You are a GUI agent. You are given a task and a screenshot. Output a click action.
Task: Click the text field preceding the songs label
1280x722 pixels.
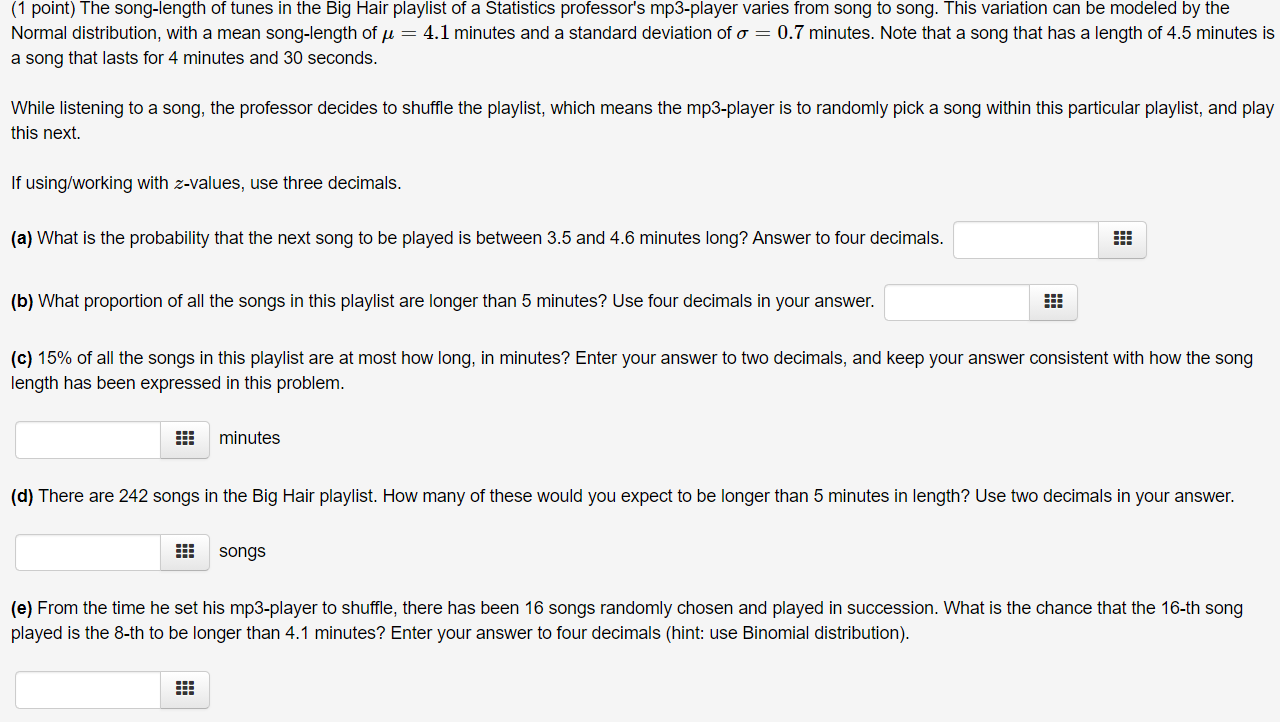[87, 551]
